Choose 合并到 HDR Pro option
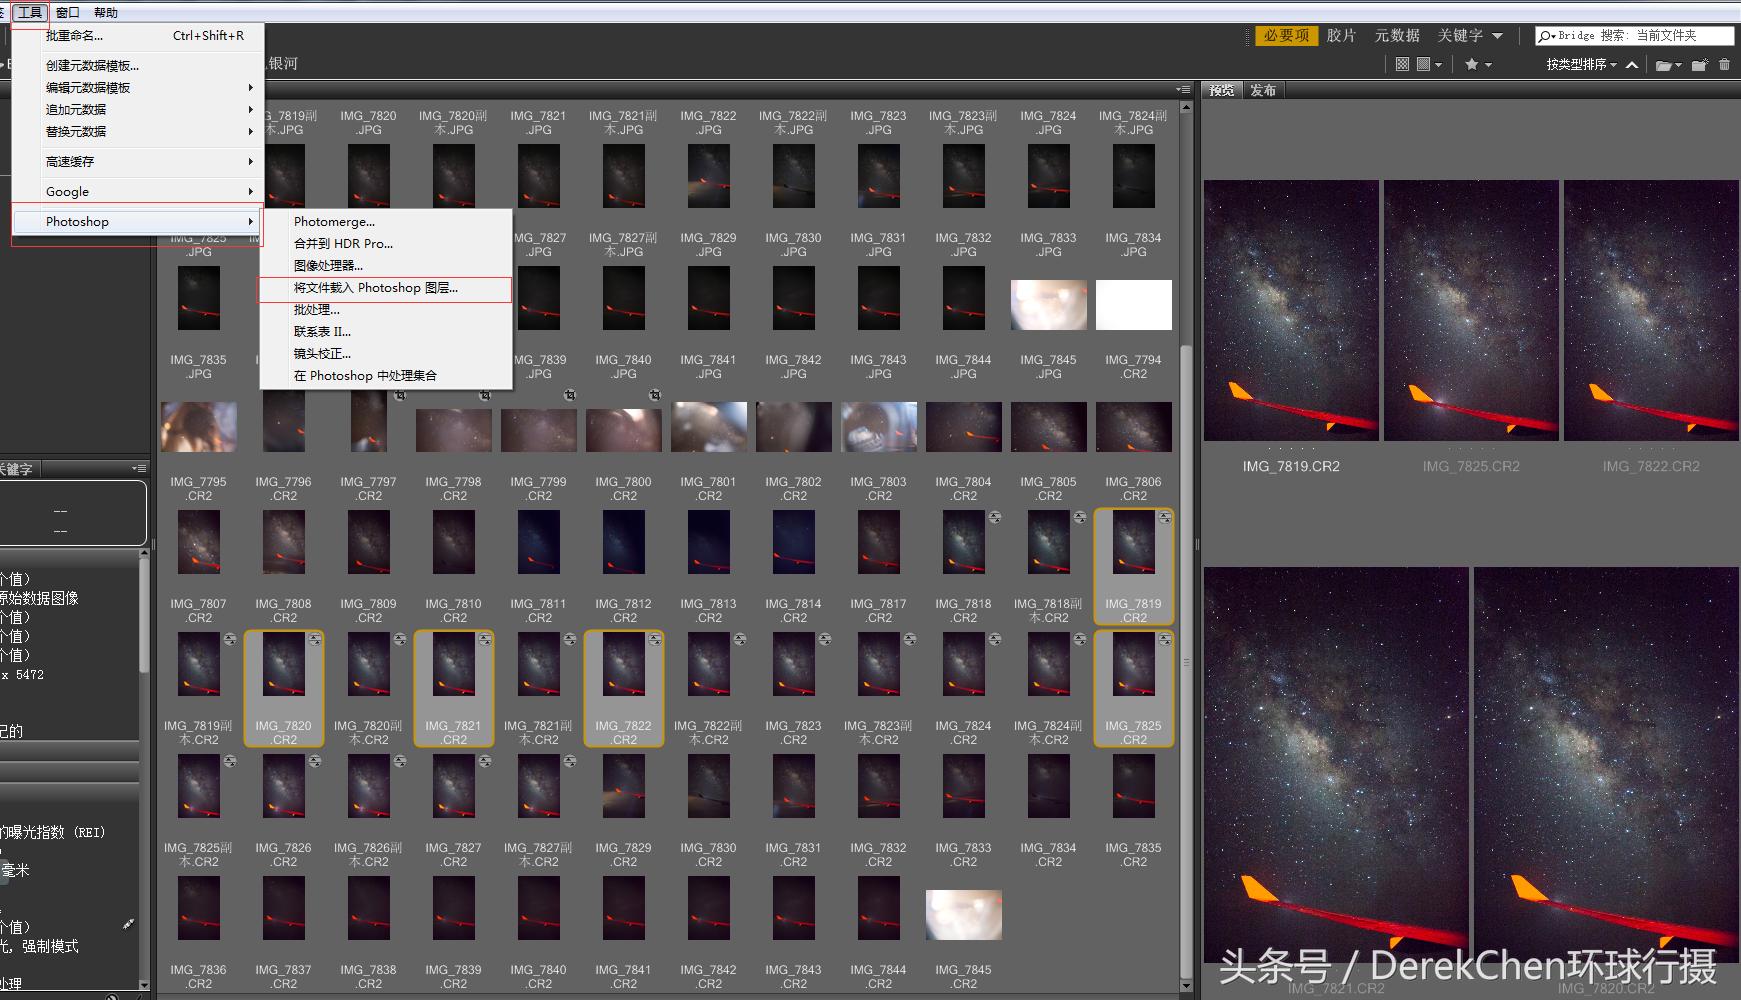The width and height of the screenshot is (1741, 1000). click(386, 244)
